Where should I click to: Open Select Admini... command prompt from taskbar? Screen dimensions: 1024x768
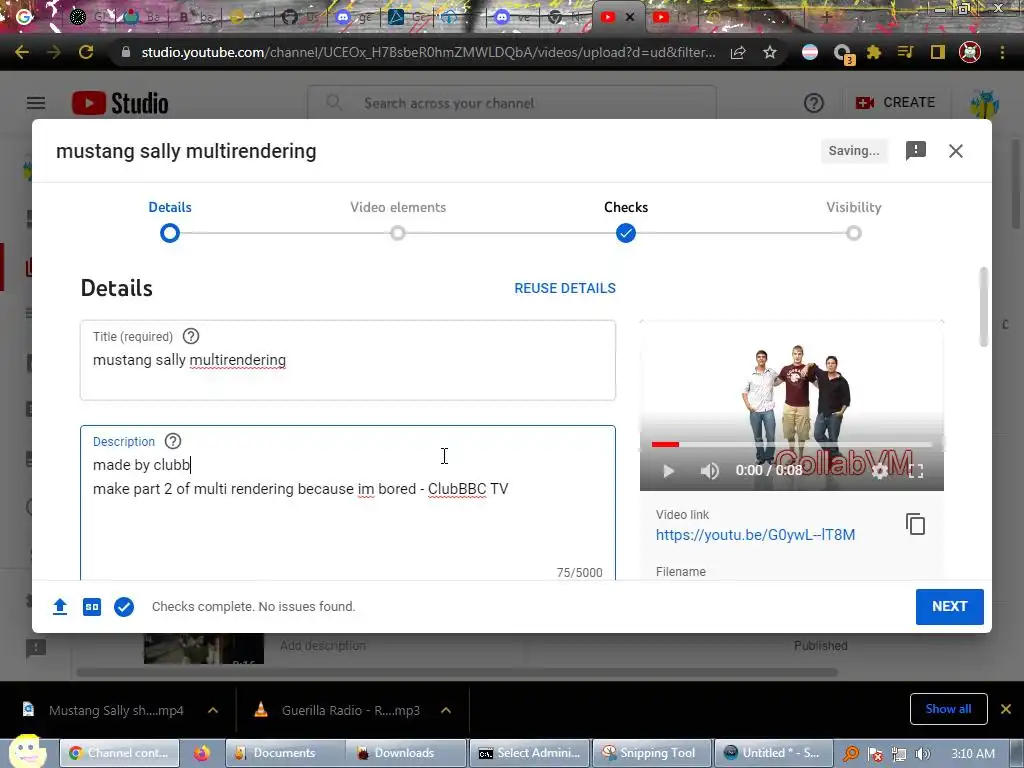(530, 753)
